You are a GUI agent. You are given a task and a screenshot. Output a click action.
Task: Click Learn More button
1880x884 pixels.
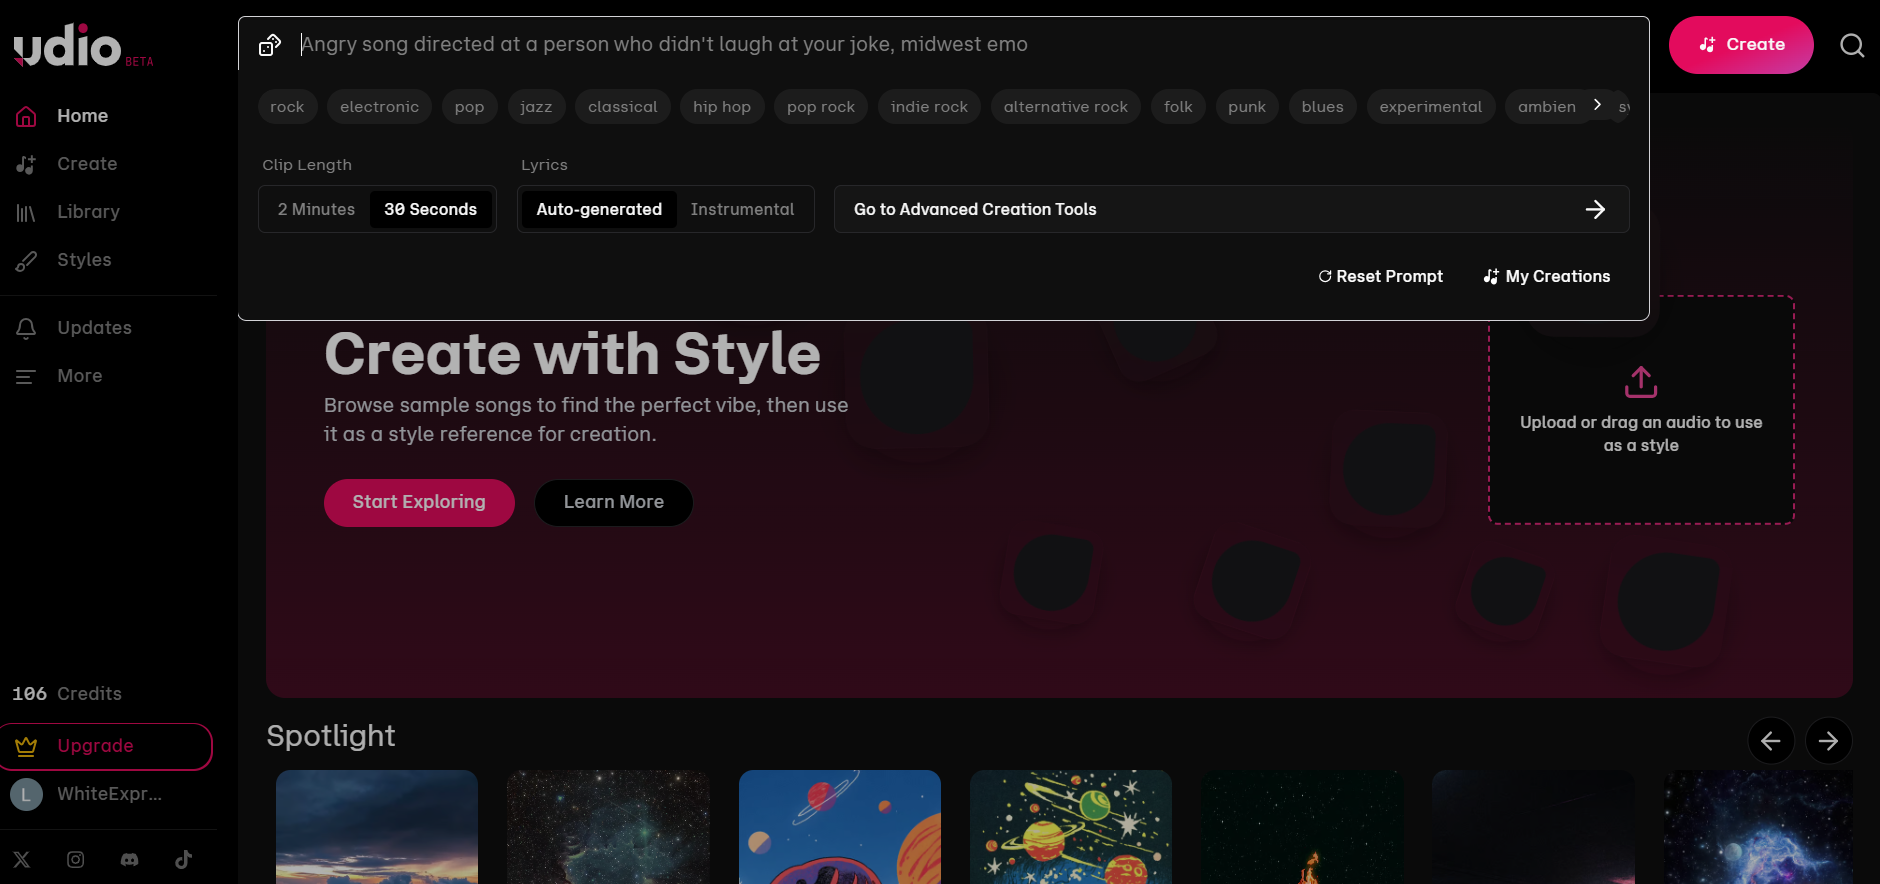coord(613,502)
